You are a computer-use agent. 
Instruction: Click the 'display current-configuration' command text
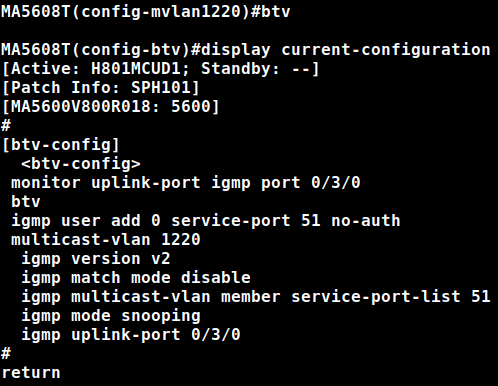[x=346, y=50]
